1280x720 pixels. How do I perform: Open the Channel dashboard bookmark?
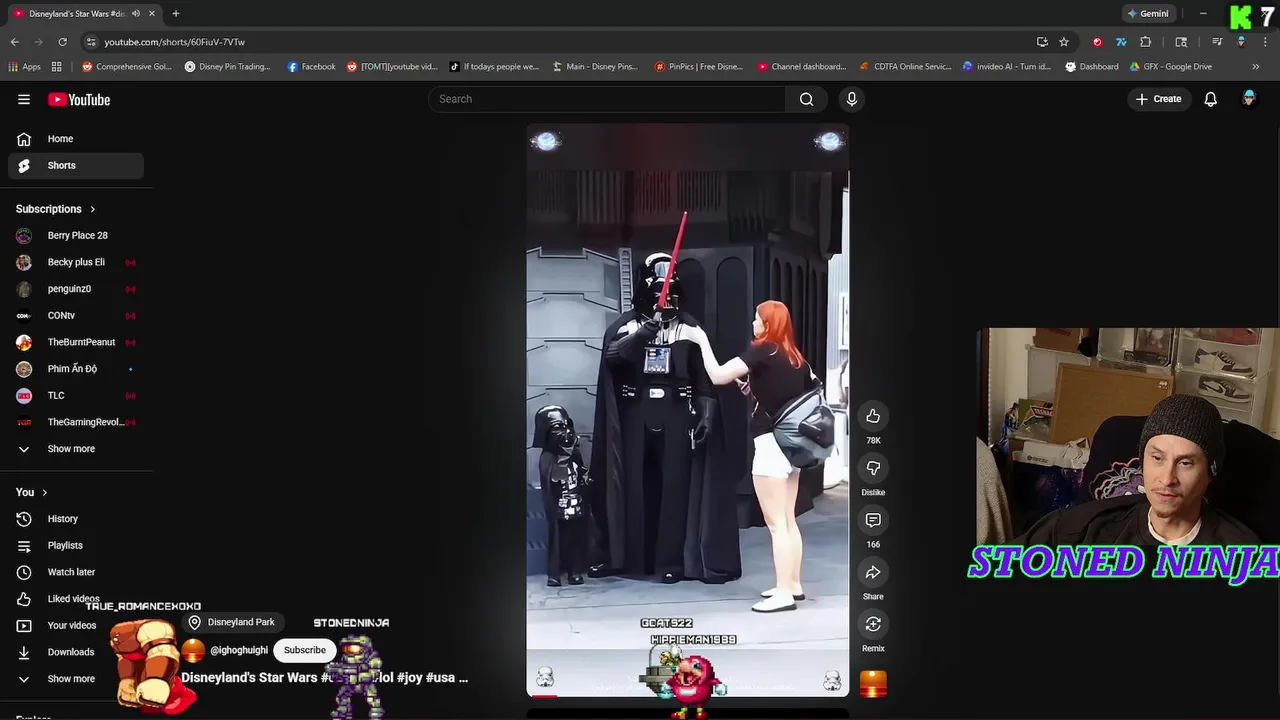pyautogui.click(x=802, y=67)
